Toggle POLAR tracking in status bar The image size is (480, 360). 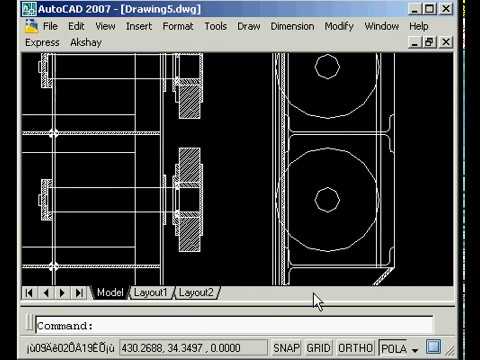[x=393, y=348]
